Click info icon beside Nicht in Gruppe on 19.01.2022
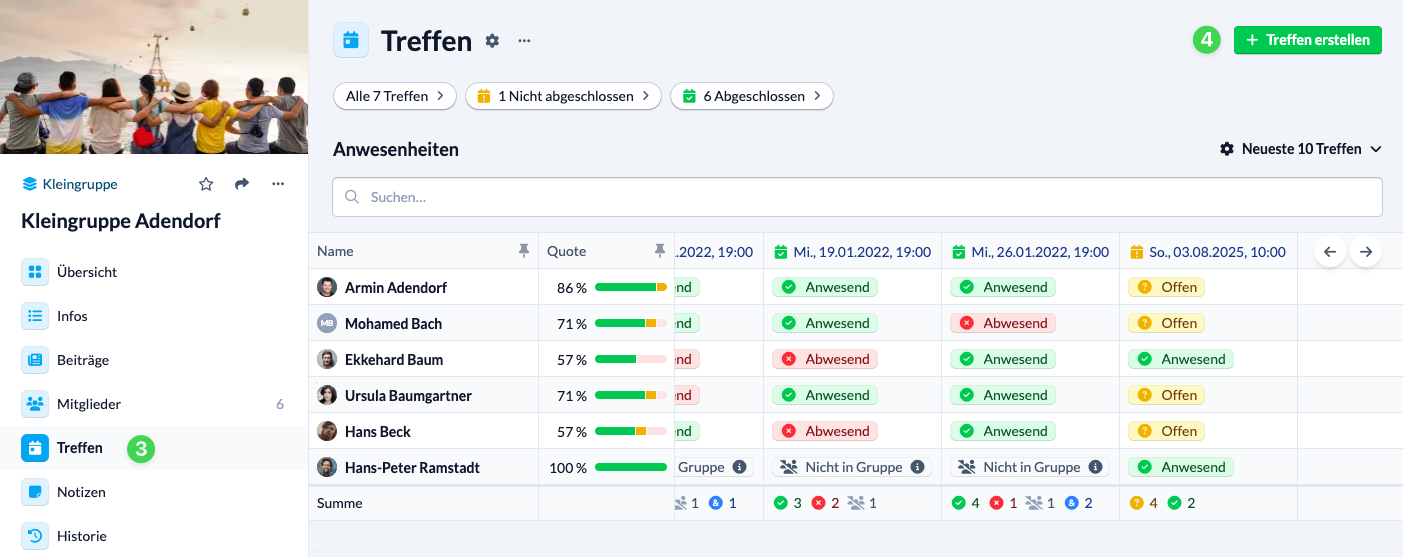The width and height of the screenshot is (1403, 557). coord(918,467)
